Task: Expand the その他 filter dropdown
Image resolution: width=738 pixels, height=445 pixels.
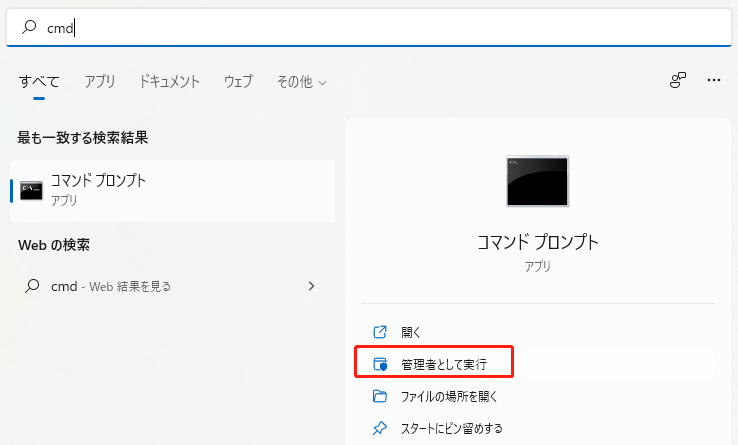Action: point(300,81)
